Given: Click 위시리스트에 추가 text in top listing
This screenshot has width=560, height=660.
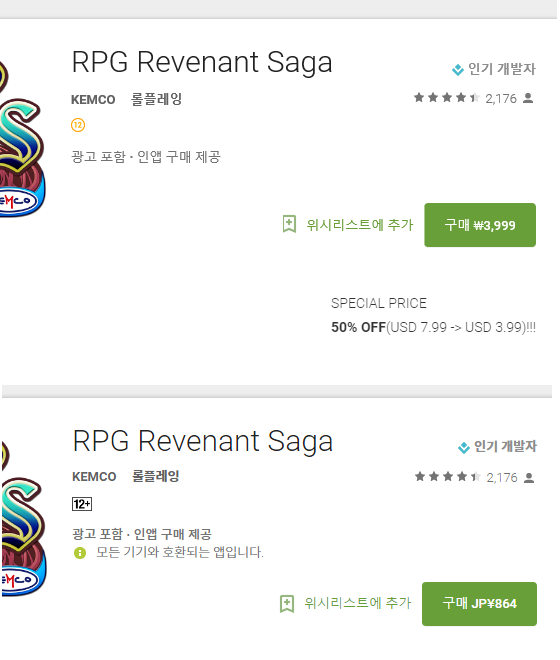Looking at the screenshot, I should pos(360,225).
